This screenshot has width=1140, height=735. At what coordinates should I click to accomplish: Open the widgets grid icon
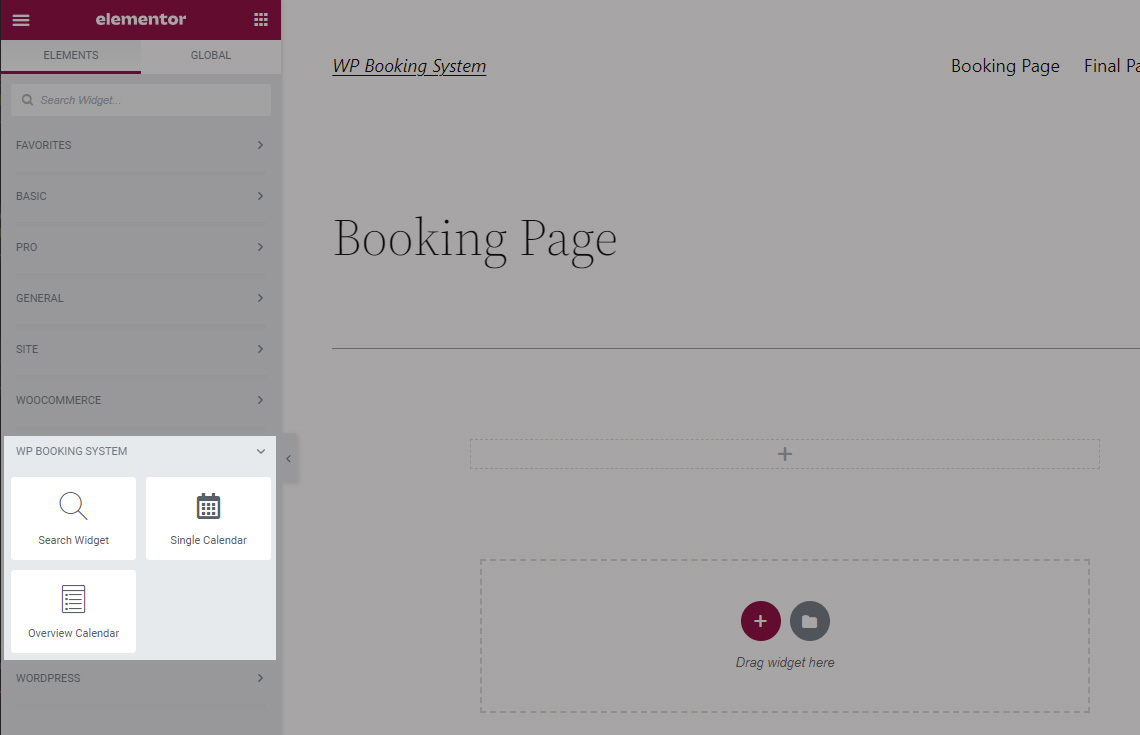click(x=260, y=20)
